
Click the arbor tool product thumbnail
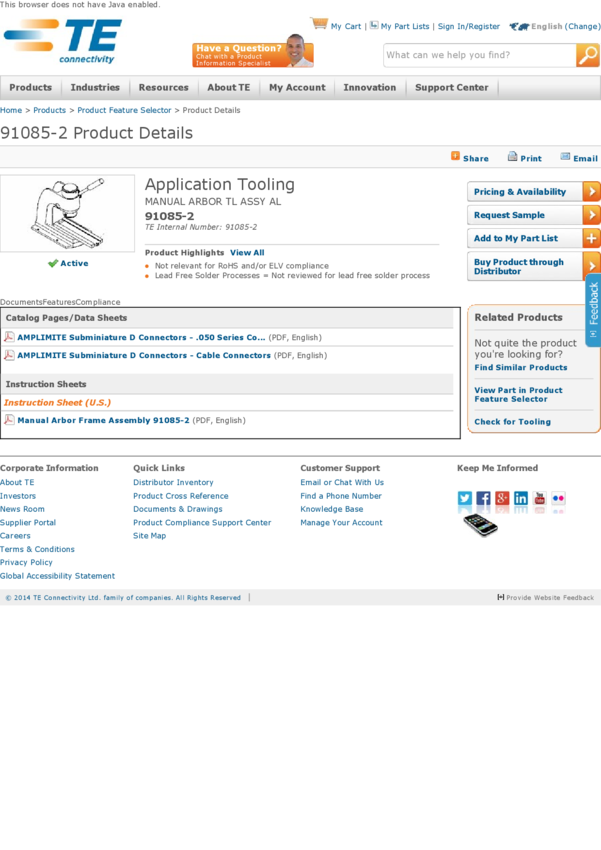tap(68, 213)
